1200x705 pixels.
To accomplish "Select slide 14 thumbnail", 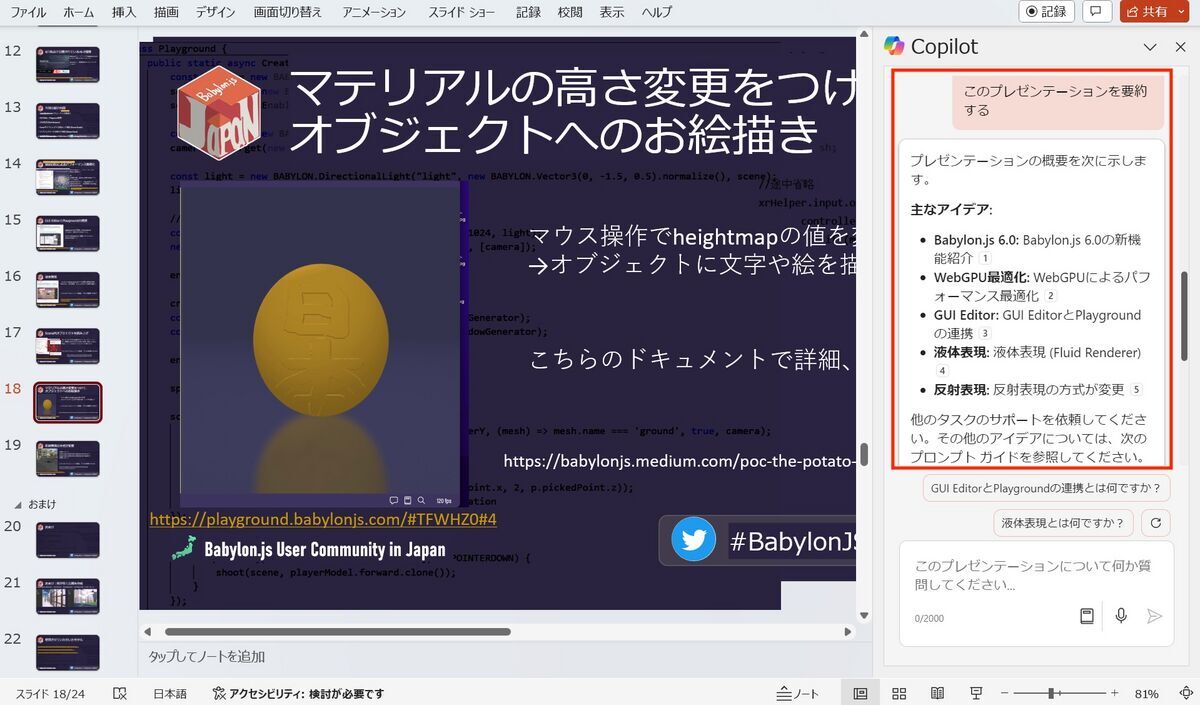I will coord(67,177).
